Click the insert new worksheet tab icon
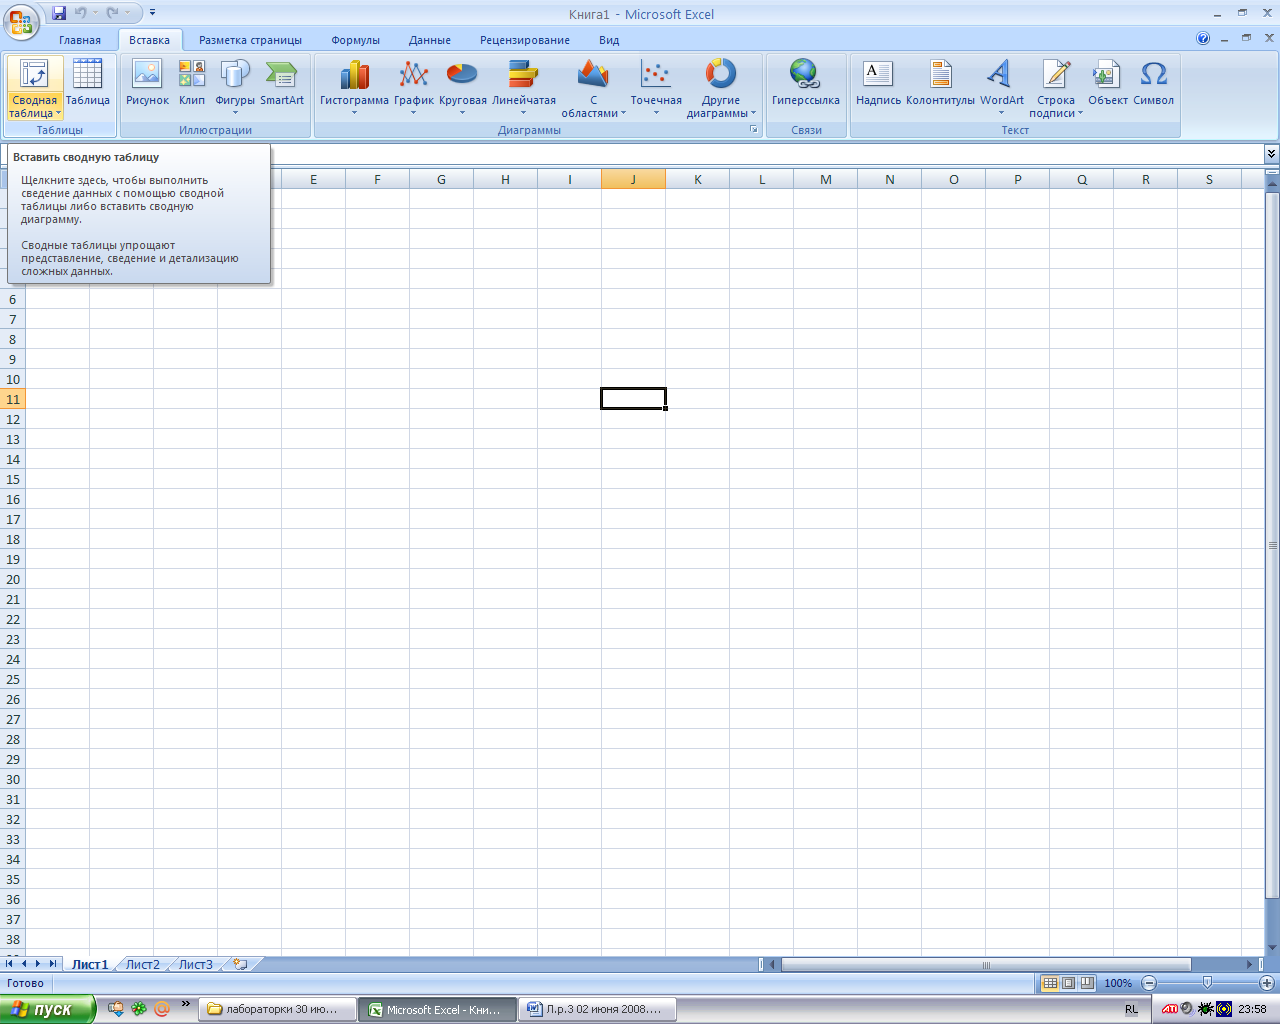Viewport: 1280px width, 1024px height. pyautogui.click(x=240, y=964)
